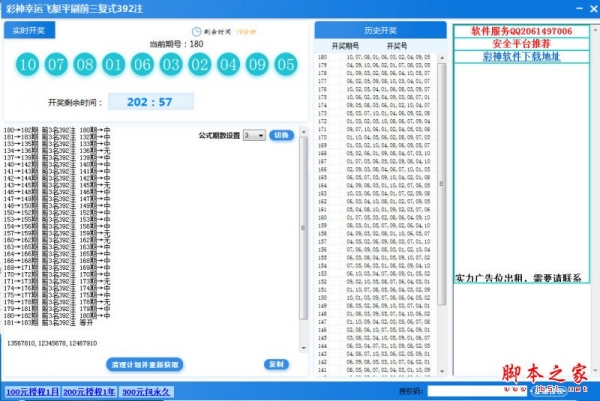Click the number ball 02
Screen dimensions: 600x401
click(x=200, y=64)
